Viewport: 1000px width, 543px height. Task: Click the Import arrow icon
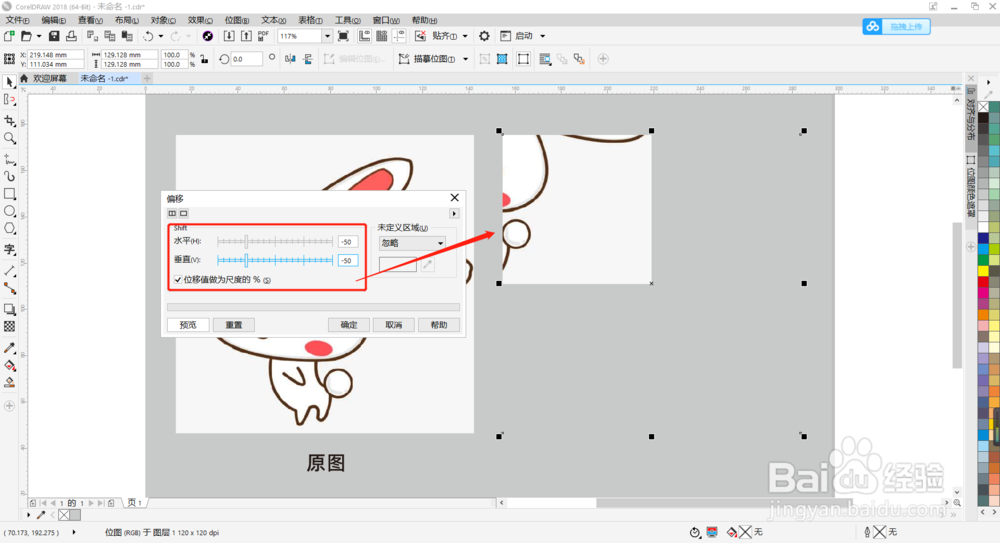click(x=229, y=36)
